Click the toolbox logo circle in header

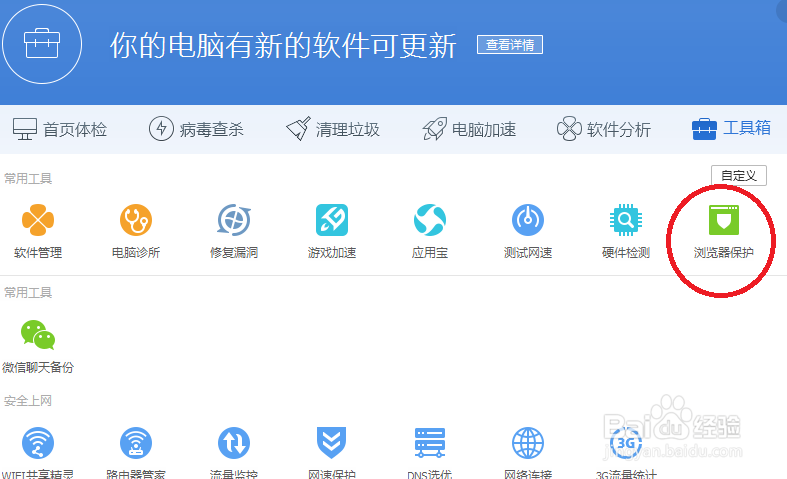point(42,44)
